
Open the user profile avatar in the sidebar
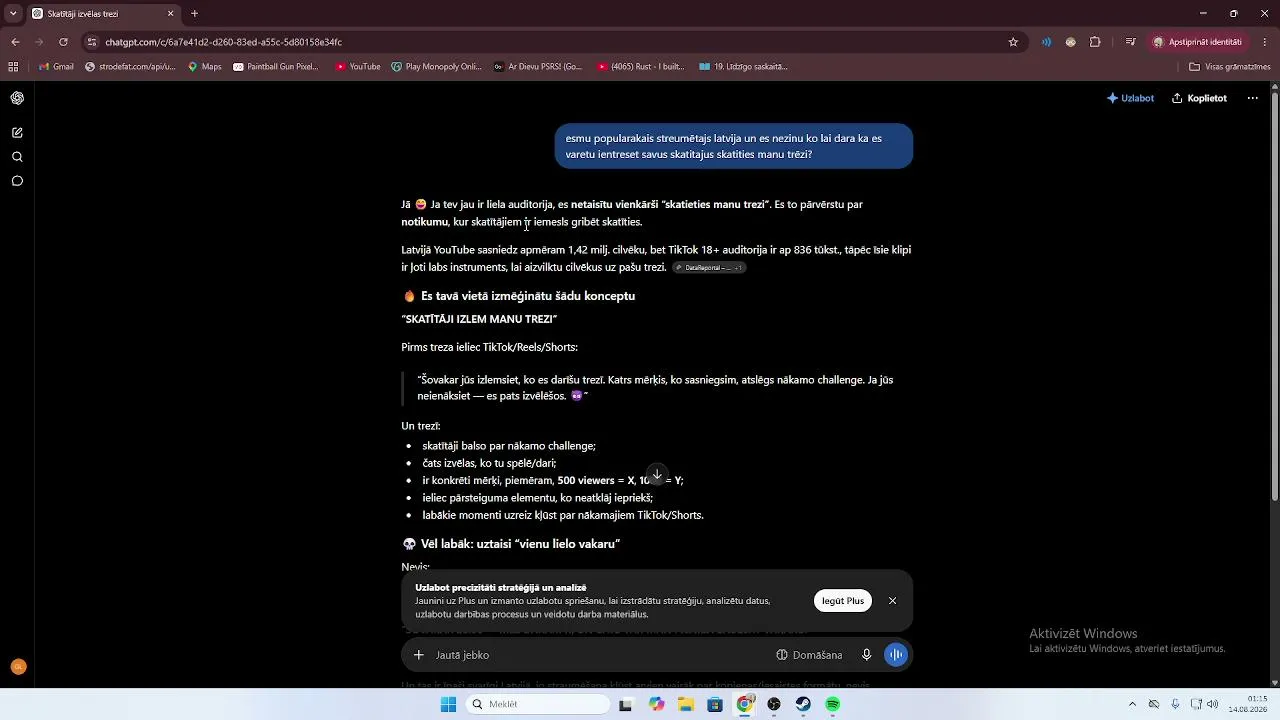(17, 667)
